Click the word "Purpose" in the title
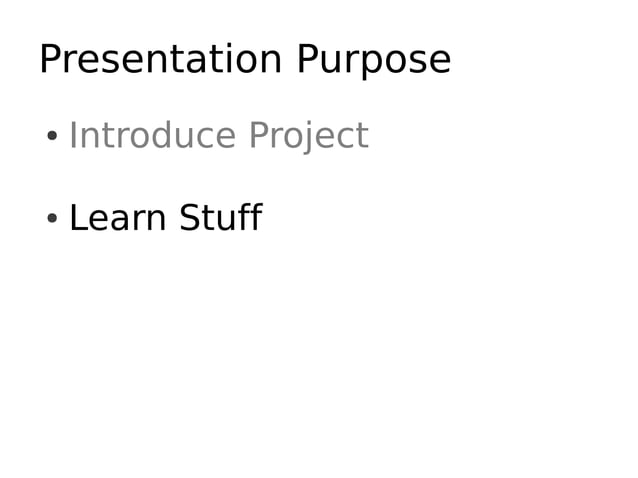The height and width of the screenshot is (478, 638). click(373, 62)
